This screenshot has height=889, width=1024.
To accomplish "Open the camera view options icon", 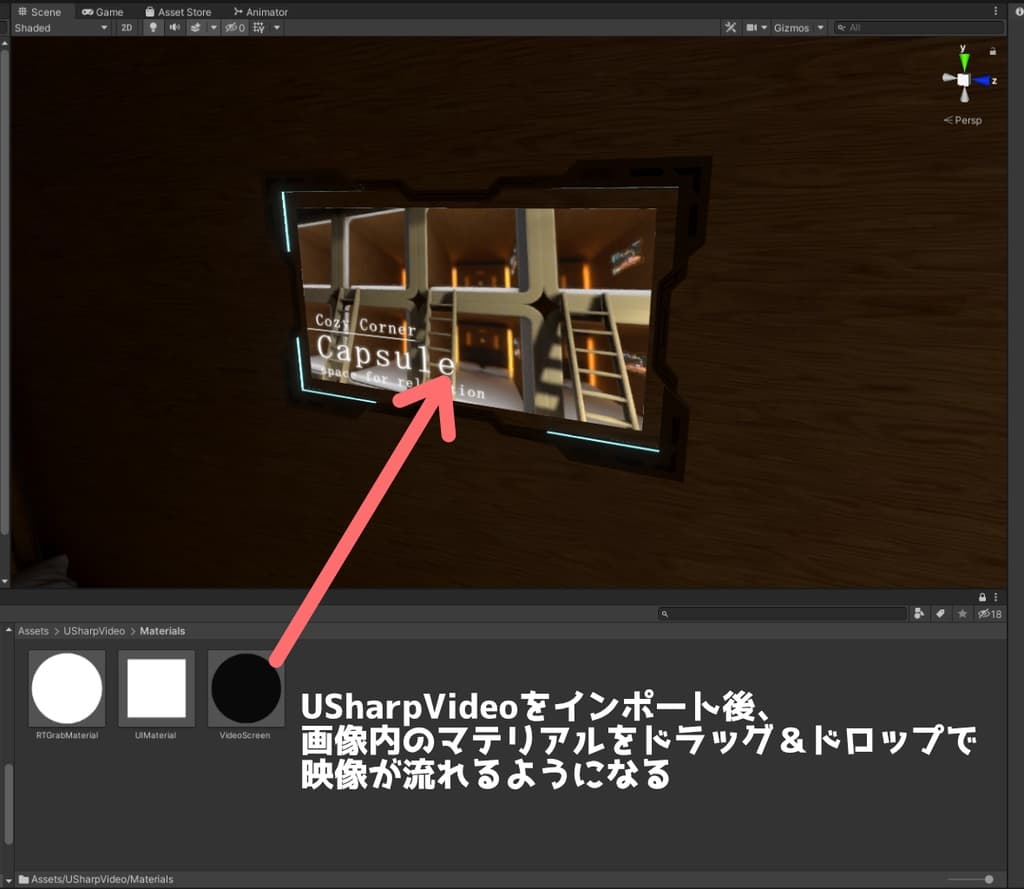I will coord(753,28).
